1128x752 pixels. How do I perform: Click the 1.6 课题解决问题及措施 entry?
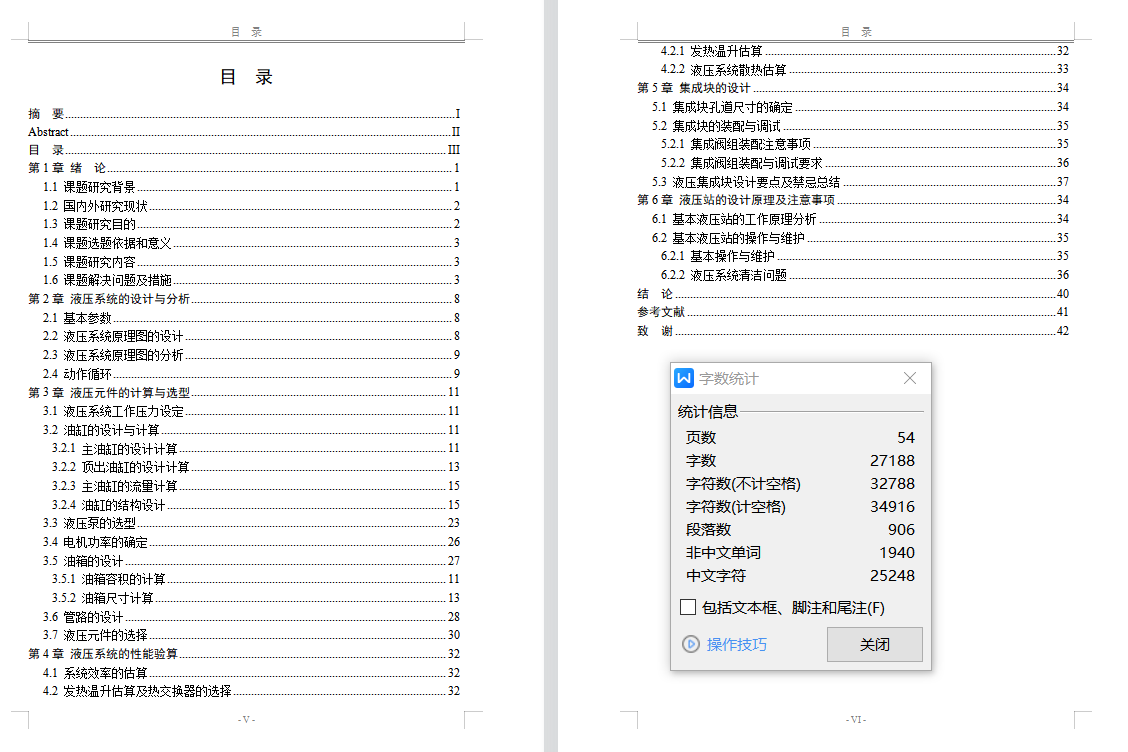[x=251, y=280]
